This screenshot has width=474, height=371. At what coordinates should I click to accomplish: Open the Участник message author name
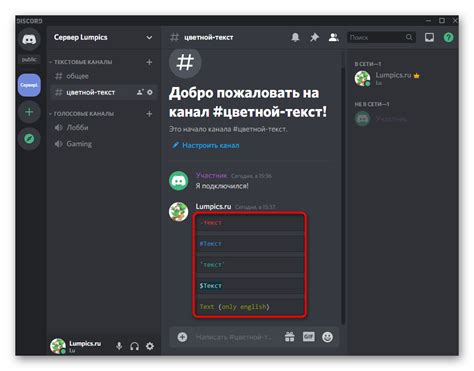coord(211,175)
